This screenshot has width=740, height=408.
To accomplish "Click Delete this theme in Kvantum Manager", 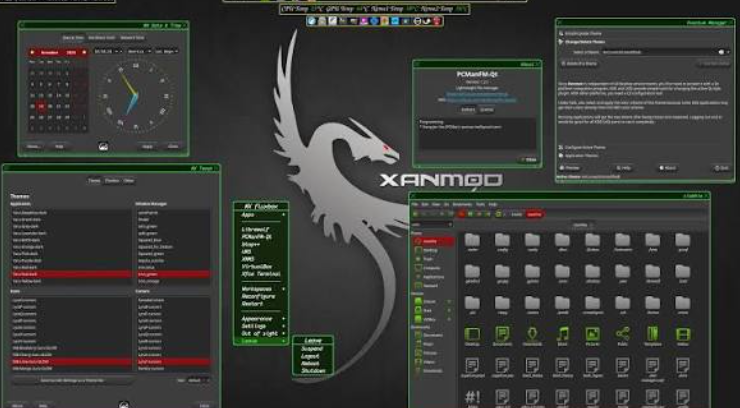I will [579, 63].
